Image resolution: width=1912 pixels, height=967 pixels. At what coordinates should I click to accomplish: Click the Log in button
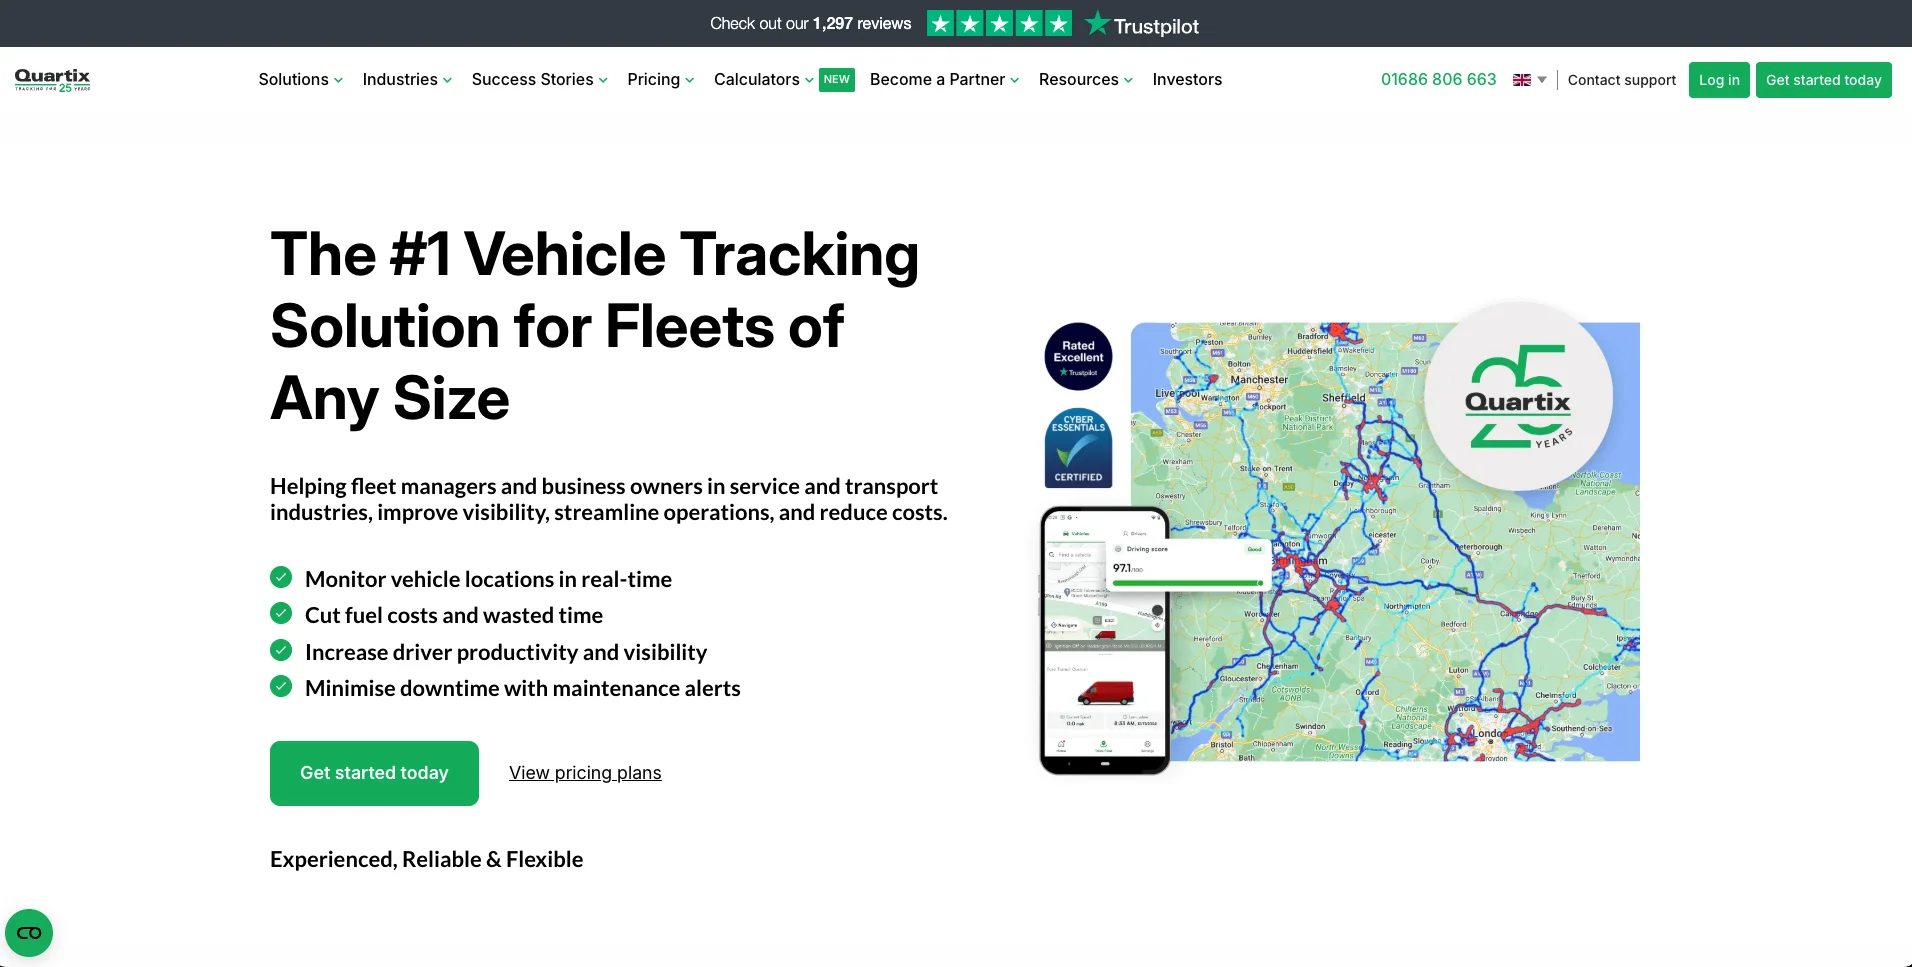pyautogui.click(x=1719, y=80)
